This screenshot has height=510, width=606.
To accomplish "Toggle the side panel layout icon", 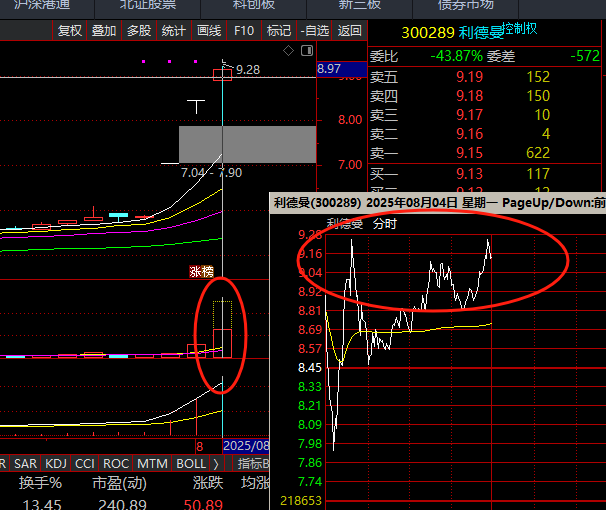I will tap(307, 51).
